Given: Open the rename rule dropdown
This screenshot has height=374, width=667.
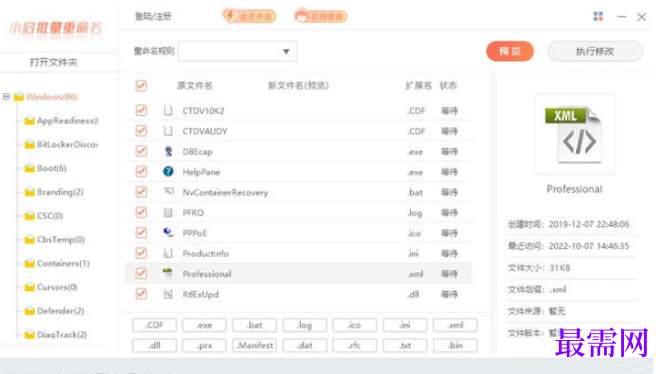Looking at the screenshot, I should [x=238, y=51].
